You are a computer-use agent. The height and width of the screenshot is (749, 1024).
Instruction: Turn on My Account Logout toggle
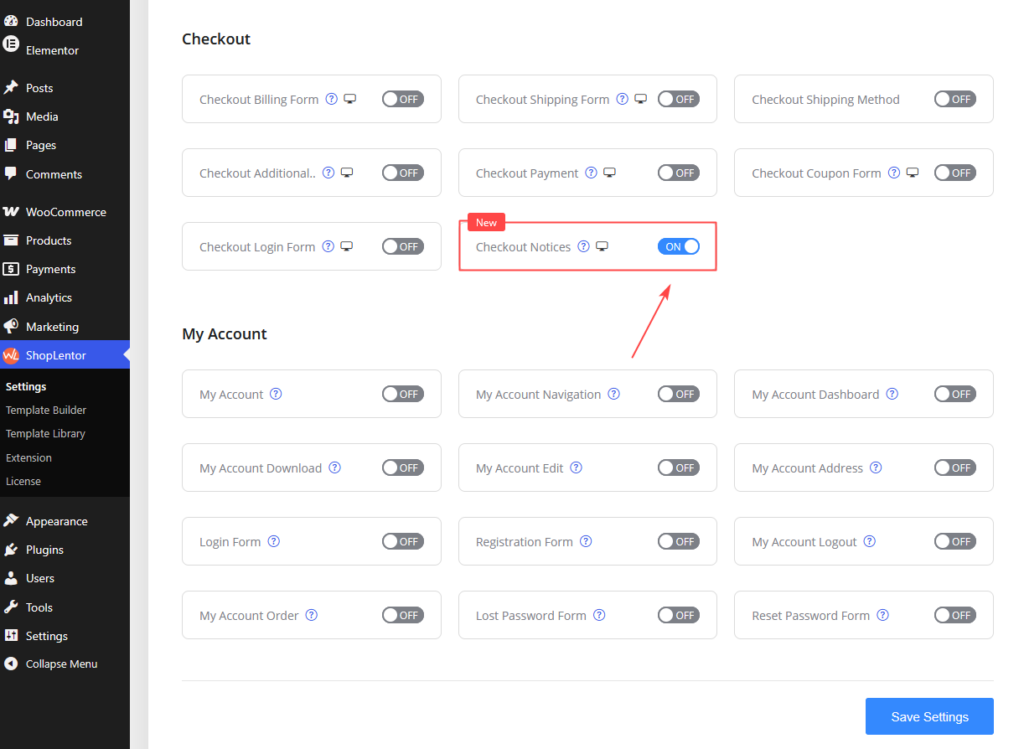click(955, 542)
